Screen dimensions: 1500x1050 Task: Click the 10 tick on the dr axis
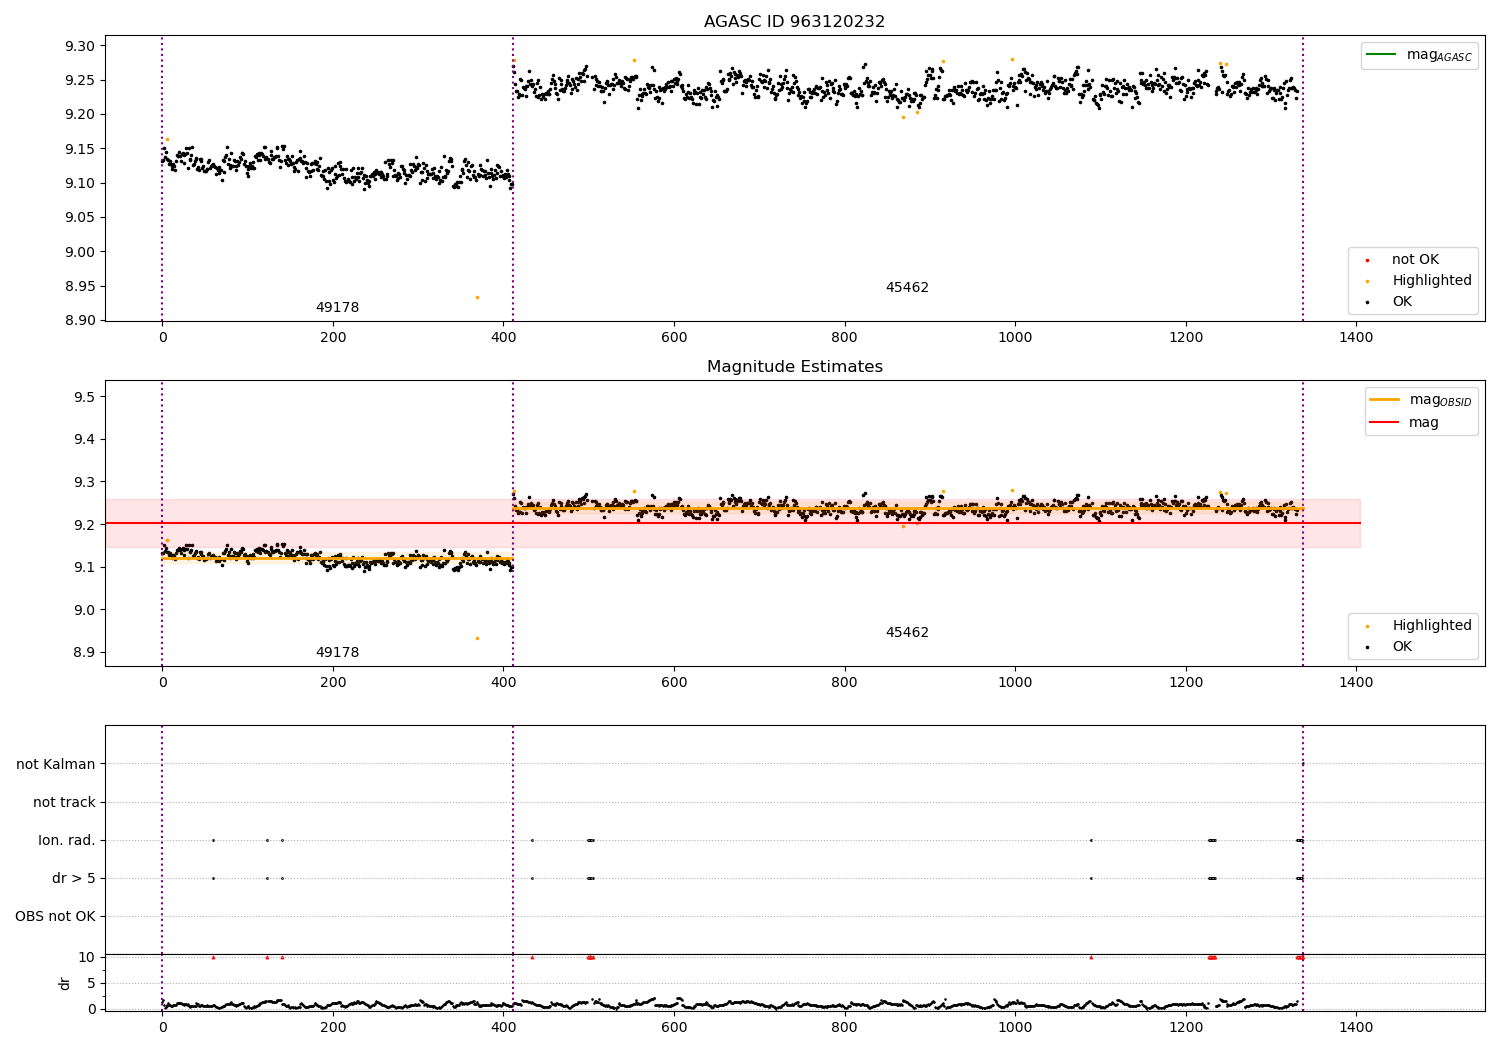87,958
